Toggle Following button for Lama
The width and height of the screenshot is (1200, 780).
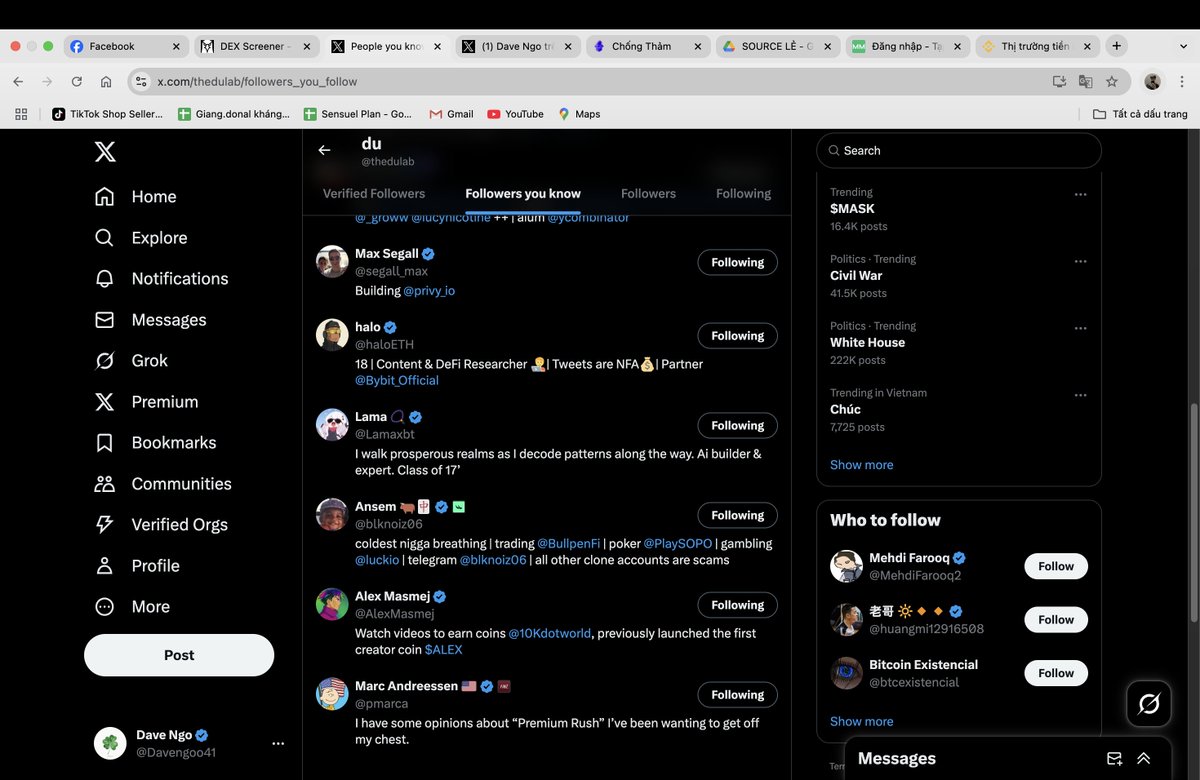[737, 426]
